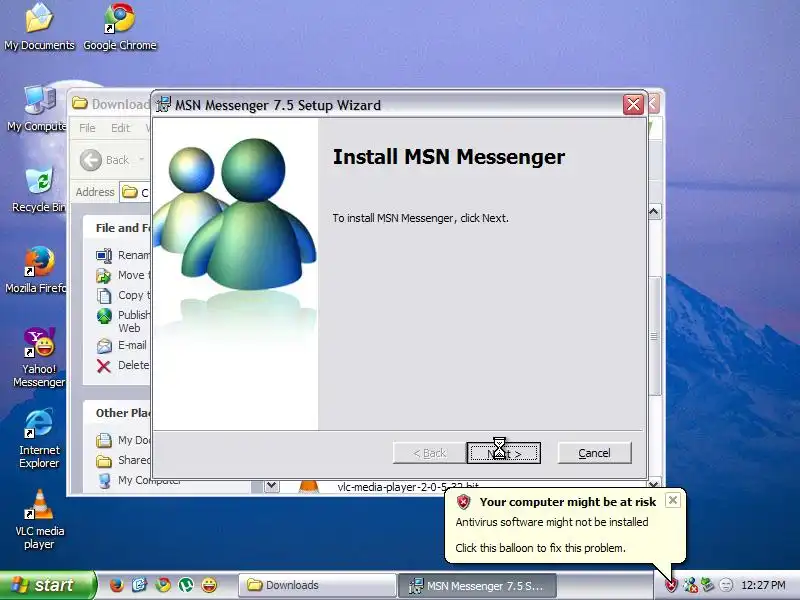This screenshot has height=600, width=800.
Task: Open Google Chrome desktop shortcut
Action: pos(120,27)
